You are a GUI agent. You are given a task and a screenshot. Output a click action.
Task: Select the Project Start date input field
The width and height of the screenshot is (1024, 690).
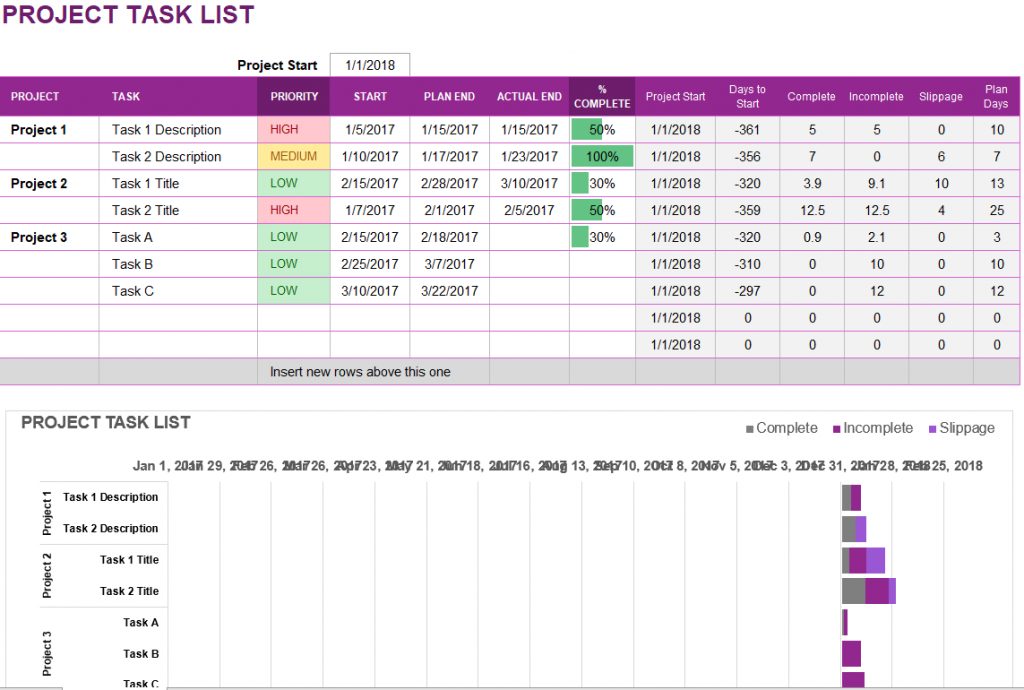tap(369, 64)
